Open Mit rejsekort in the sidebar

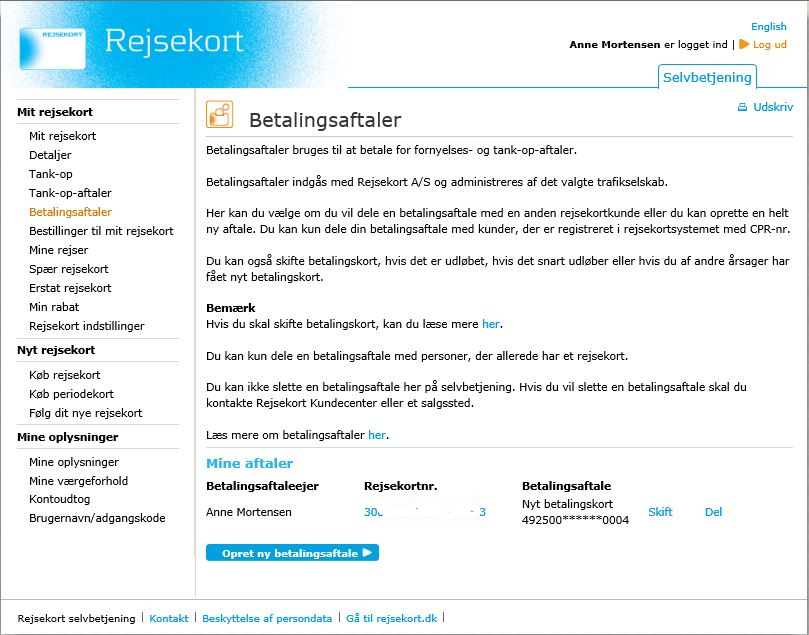(63, 136)
